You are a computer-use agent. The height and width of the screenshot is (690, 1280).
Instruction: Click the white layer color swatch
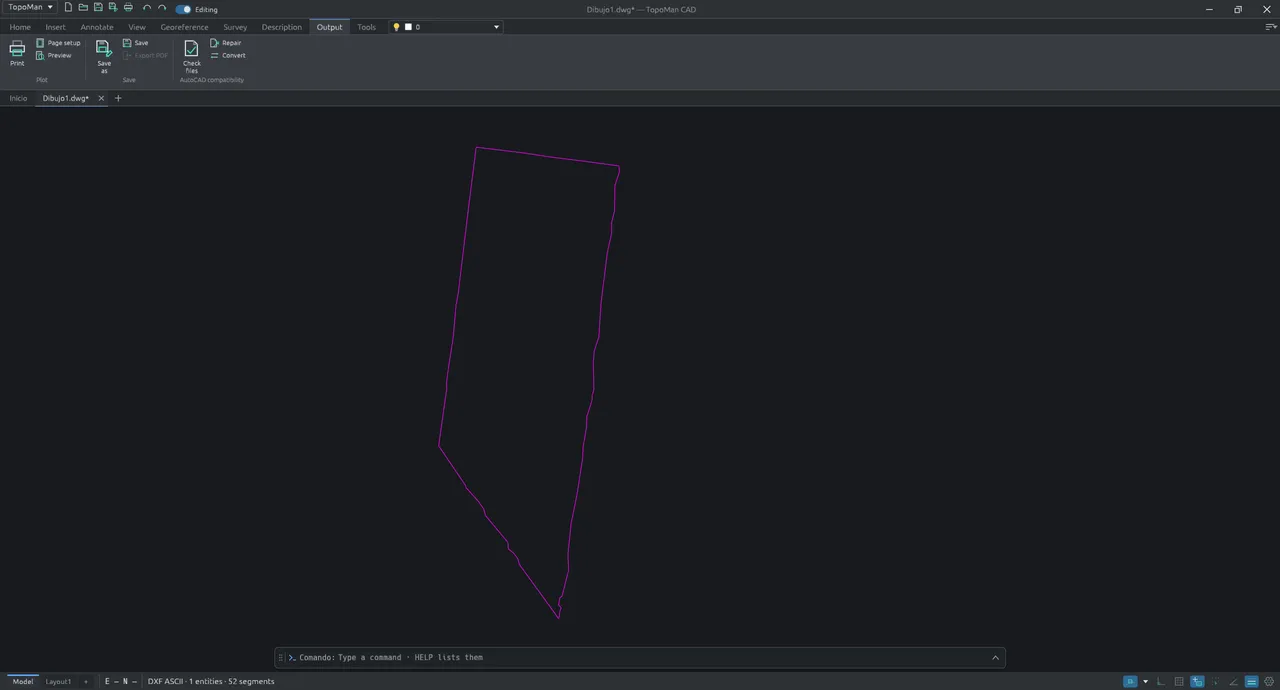[408, 27]
